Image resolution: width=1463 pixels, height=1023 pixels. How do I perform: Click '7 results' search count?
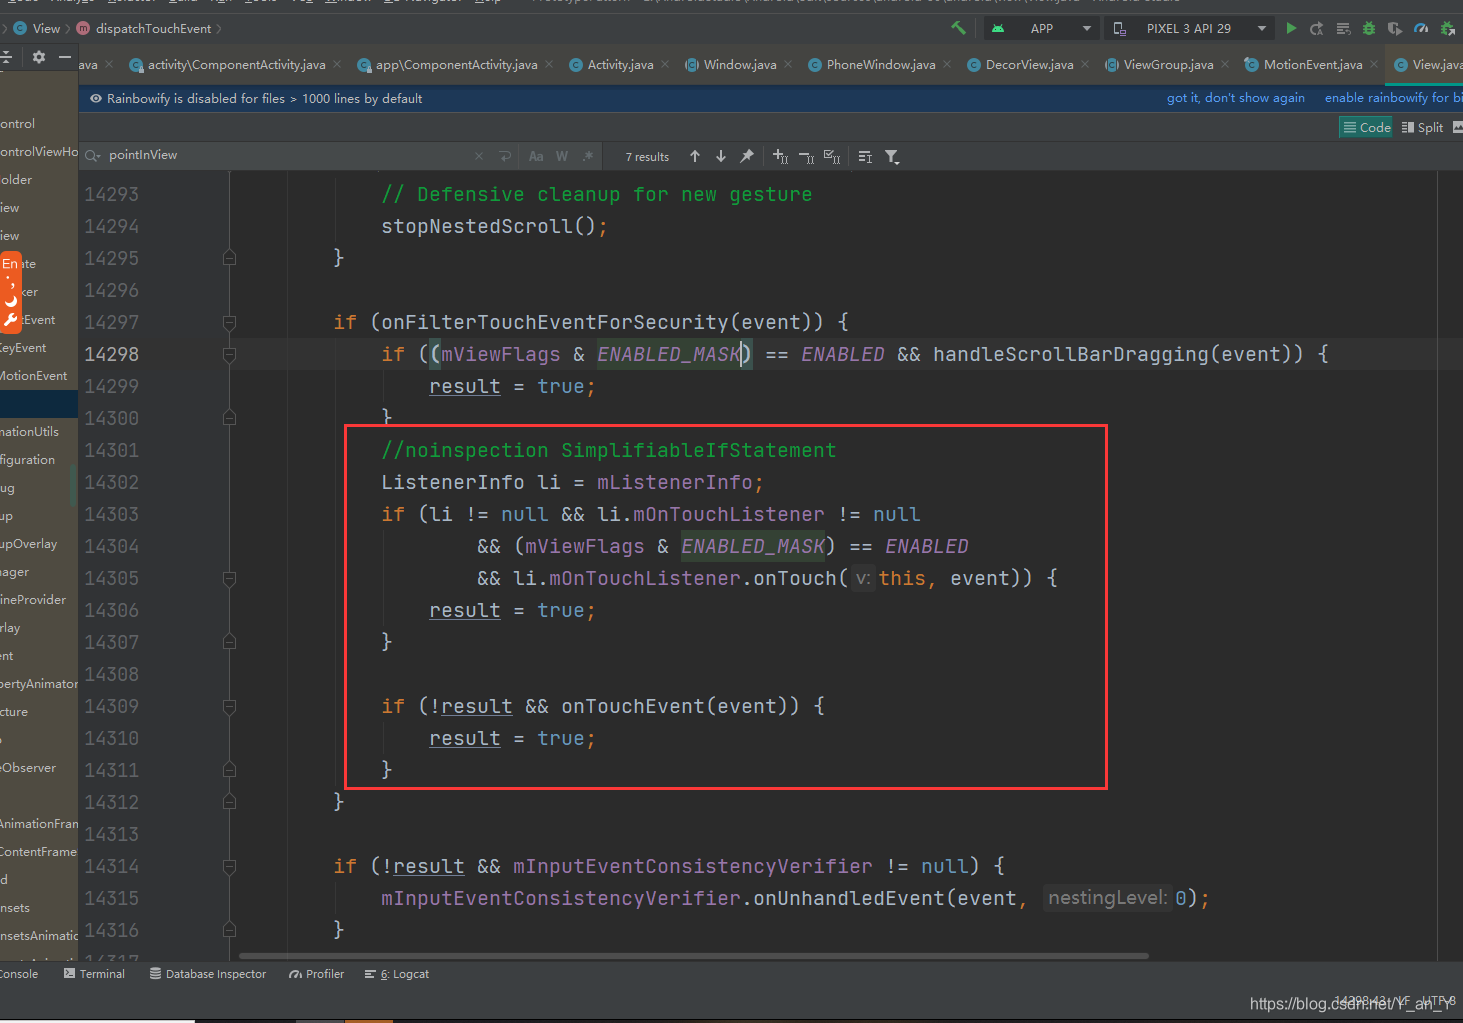[x=647, y=157]
